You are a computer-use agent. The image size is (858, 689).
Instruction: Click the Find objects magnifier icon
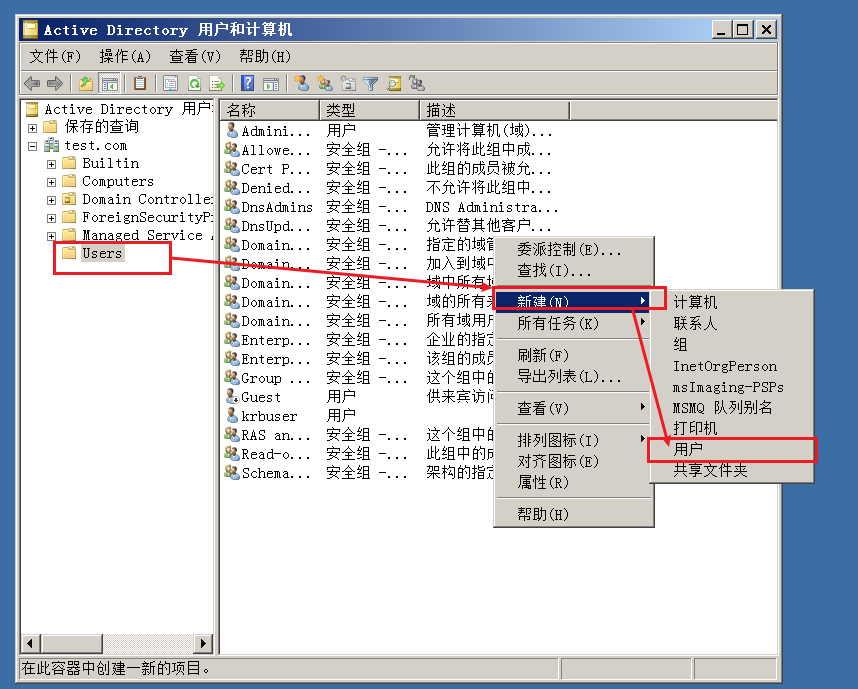coord(394,84)
